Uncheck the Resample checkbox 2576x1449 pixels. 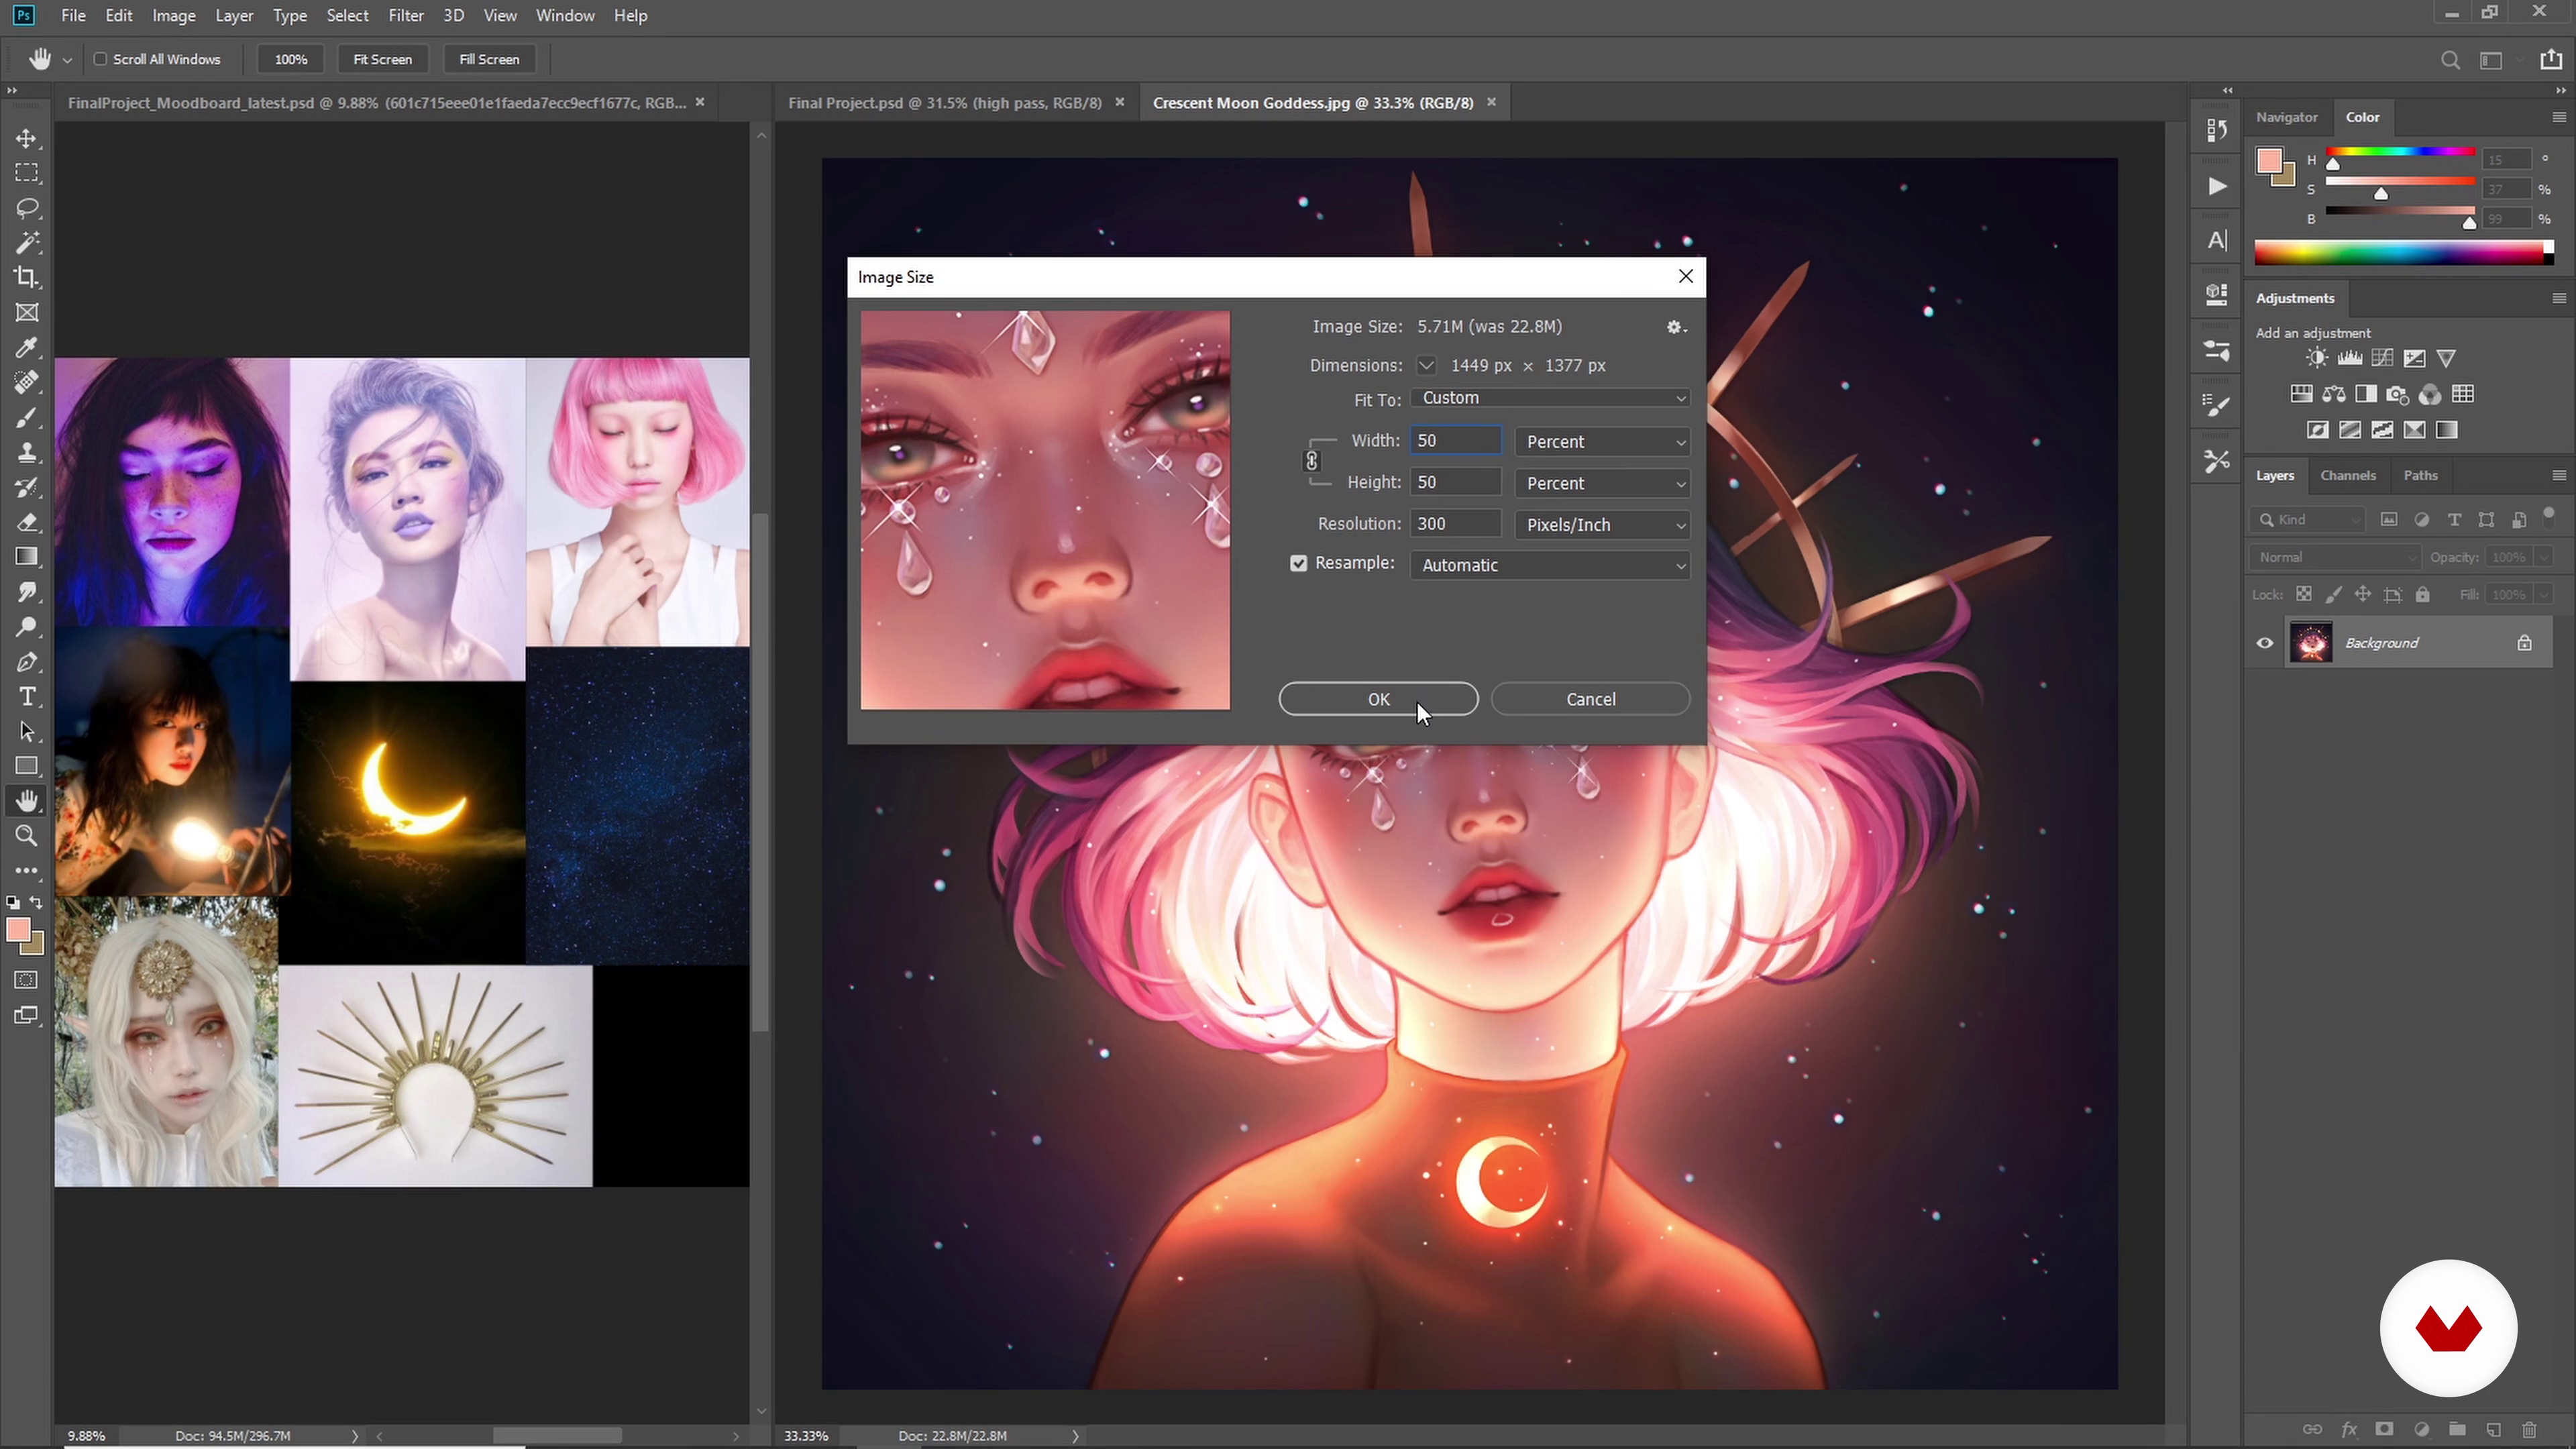click(x=1298, y=564)
